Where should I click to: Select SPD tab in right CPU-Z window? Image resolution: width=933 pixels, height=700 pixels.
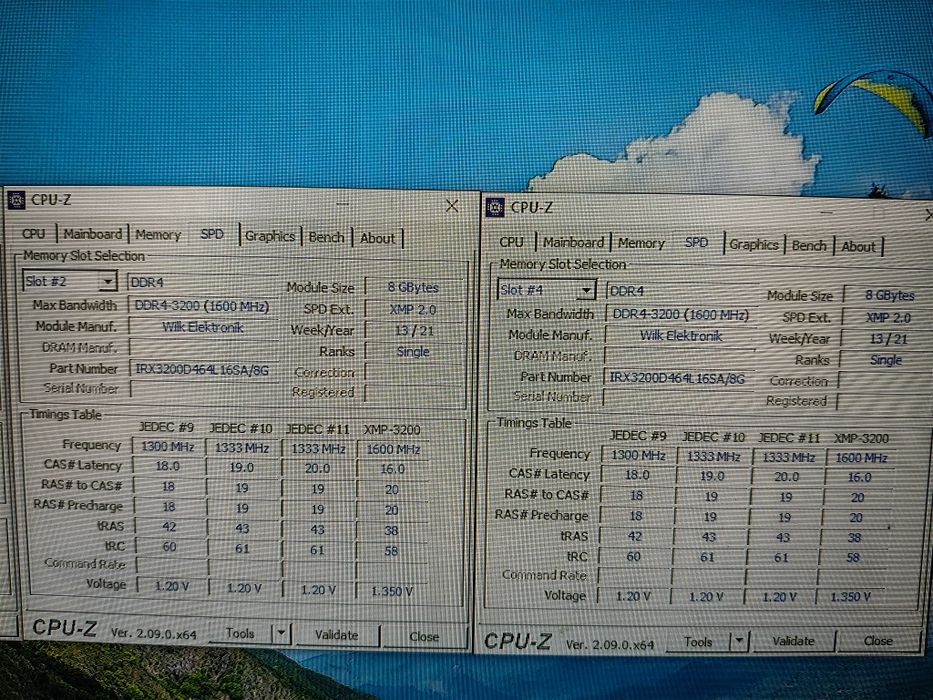pyautogui.click(x=696, y=243)
